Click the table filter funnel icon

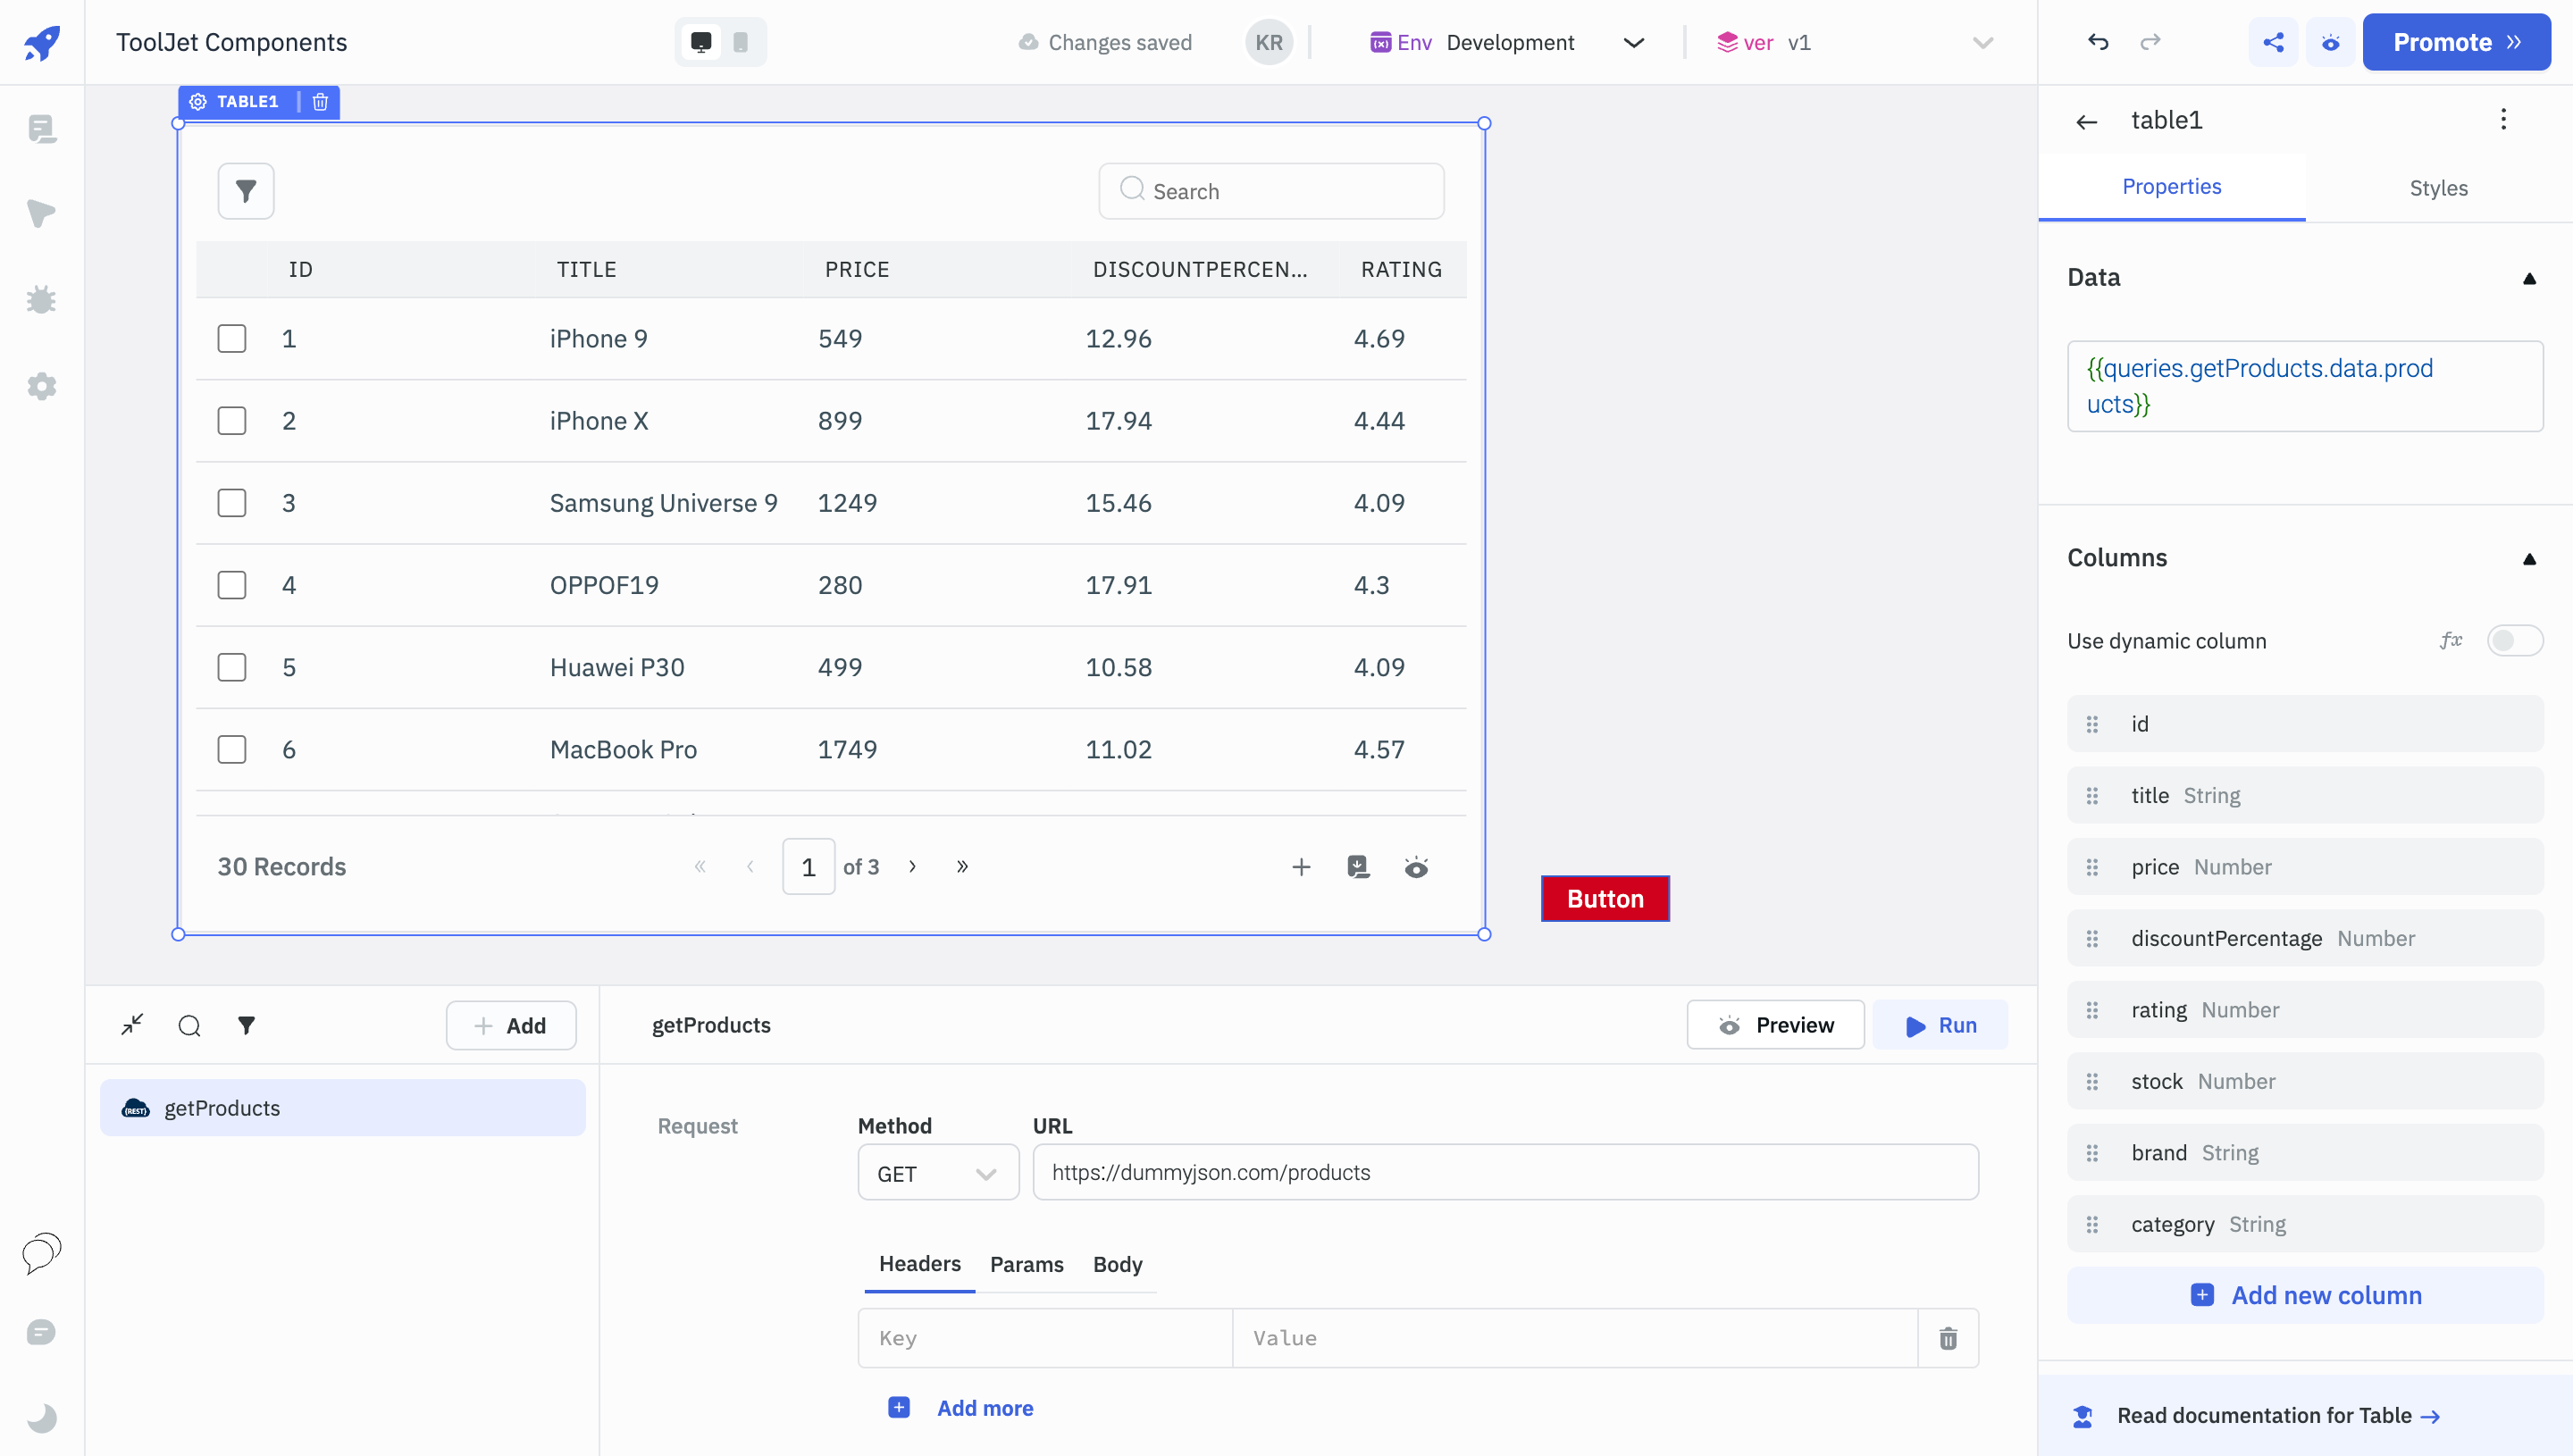coord(246,191)
